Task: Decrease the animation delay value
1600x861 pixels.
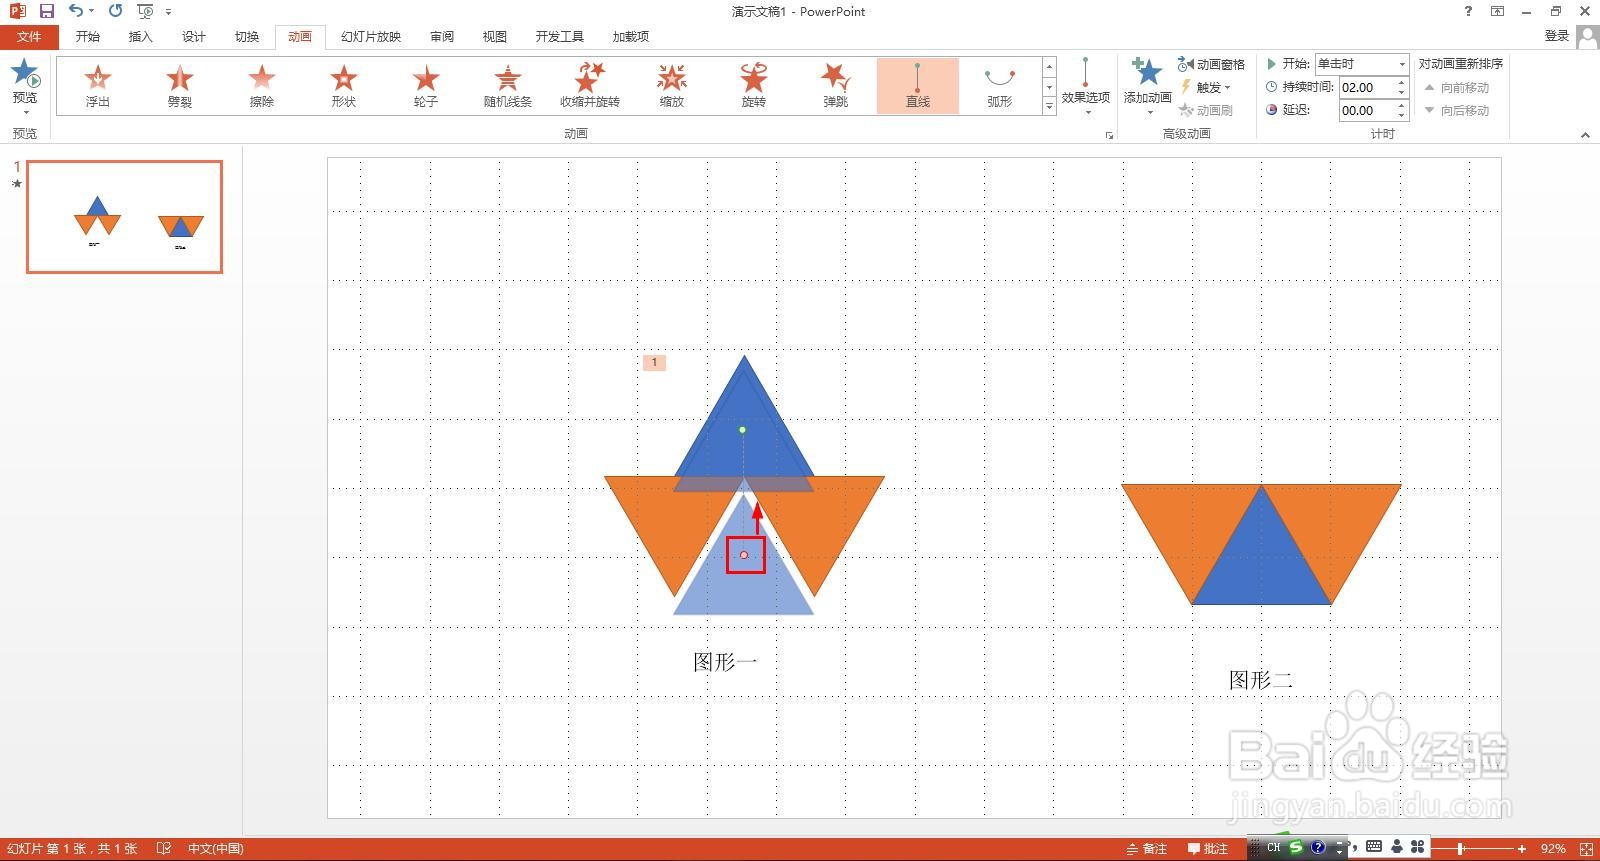Action: tap(1402, 116)
